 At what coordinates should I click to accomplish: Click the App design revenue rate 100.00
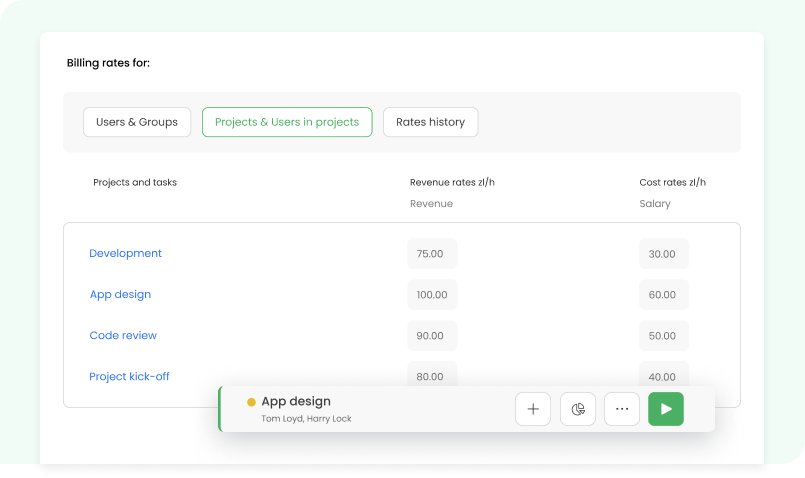click(x=431, y=295)
